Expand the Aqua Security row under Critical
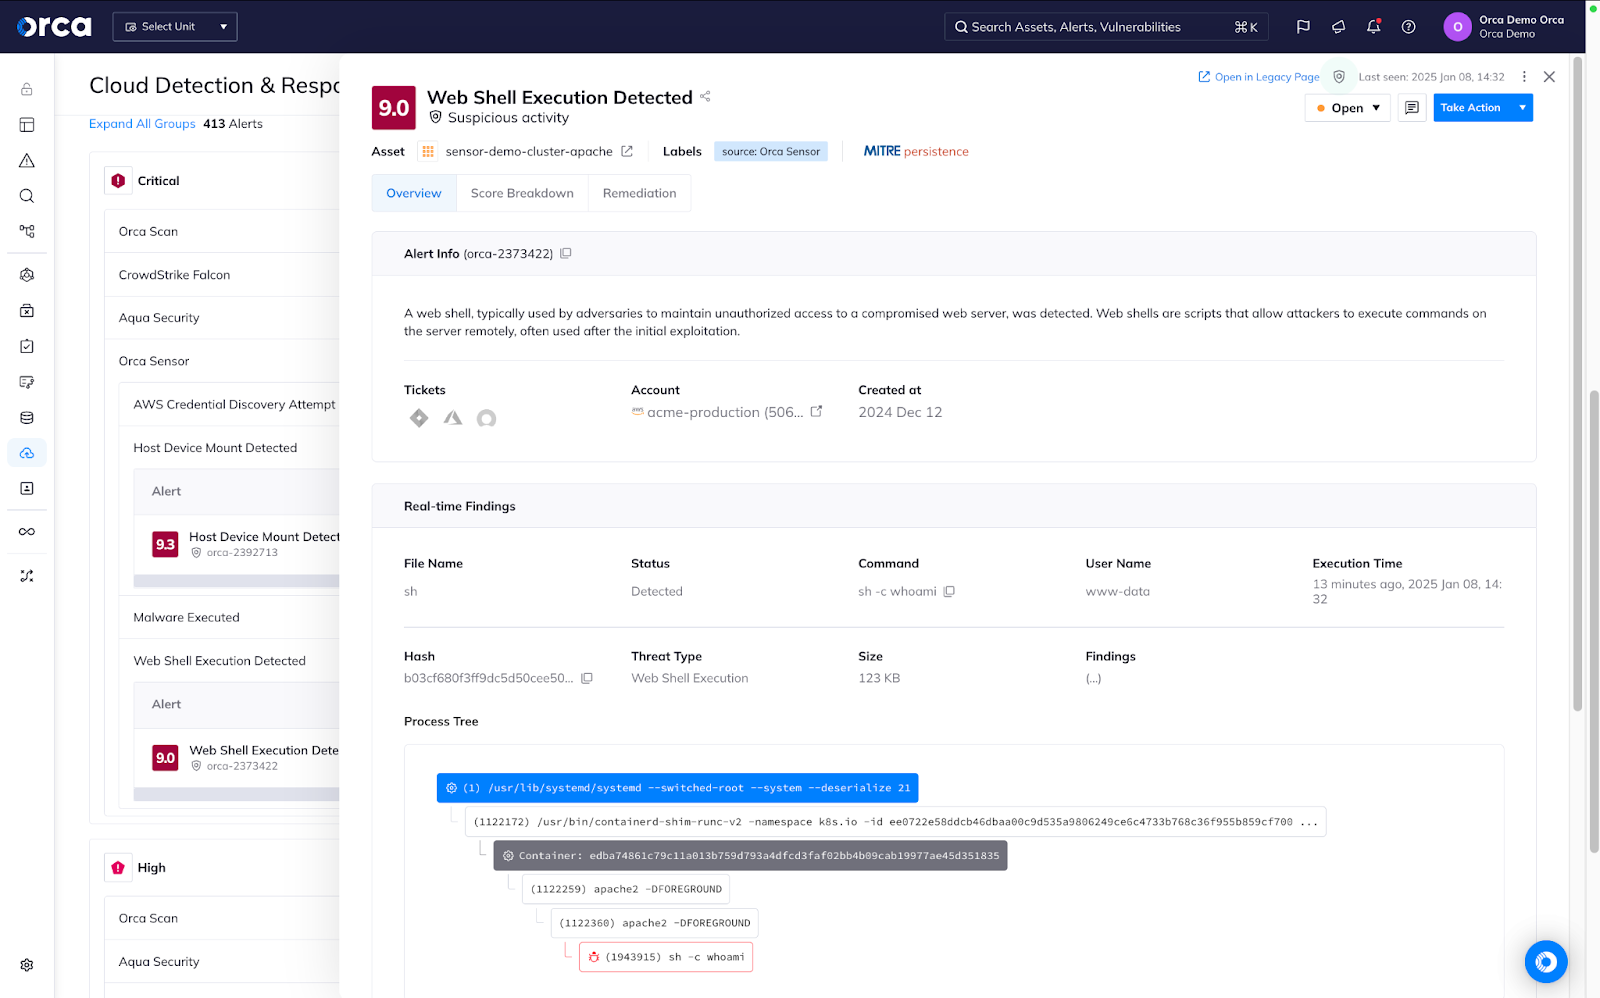The height and width of the screenshot is (998, 1600). 222,318
